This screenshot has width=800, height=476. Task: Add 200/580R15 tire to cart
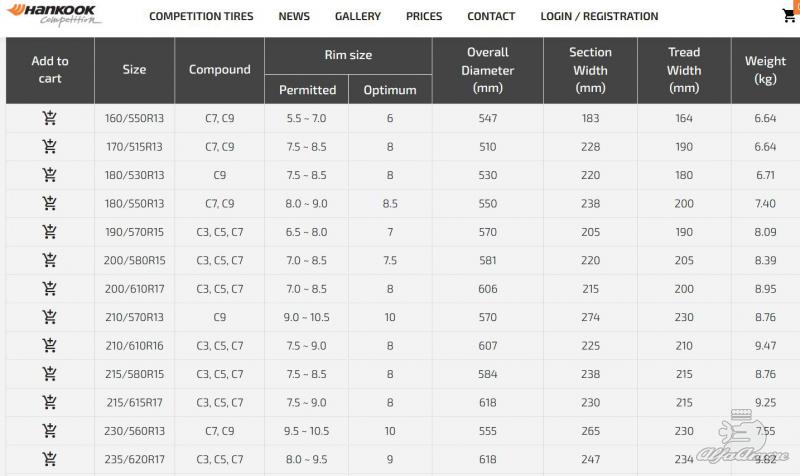[x=49, y=260]
